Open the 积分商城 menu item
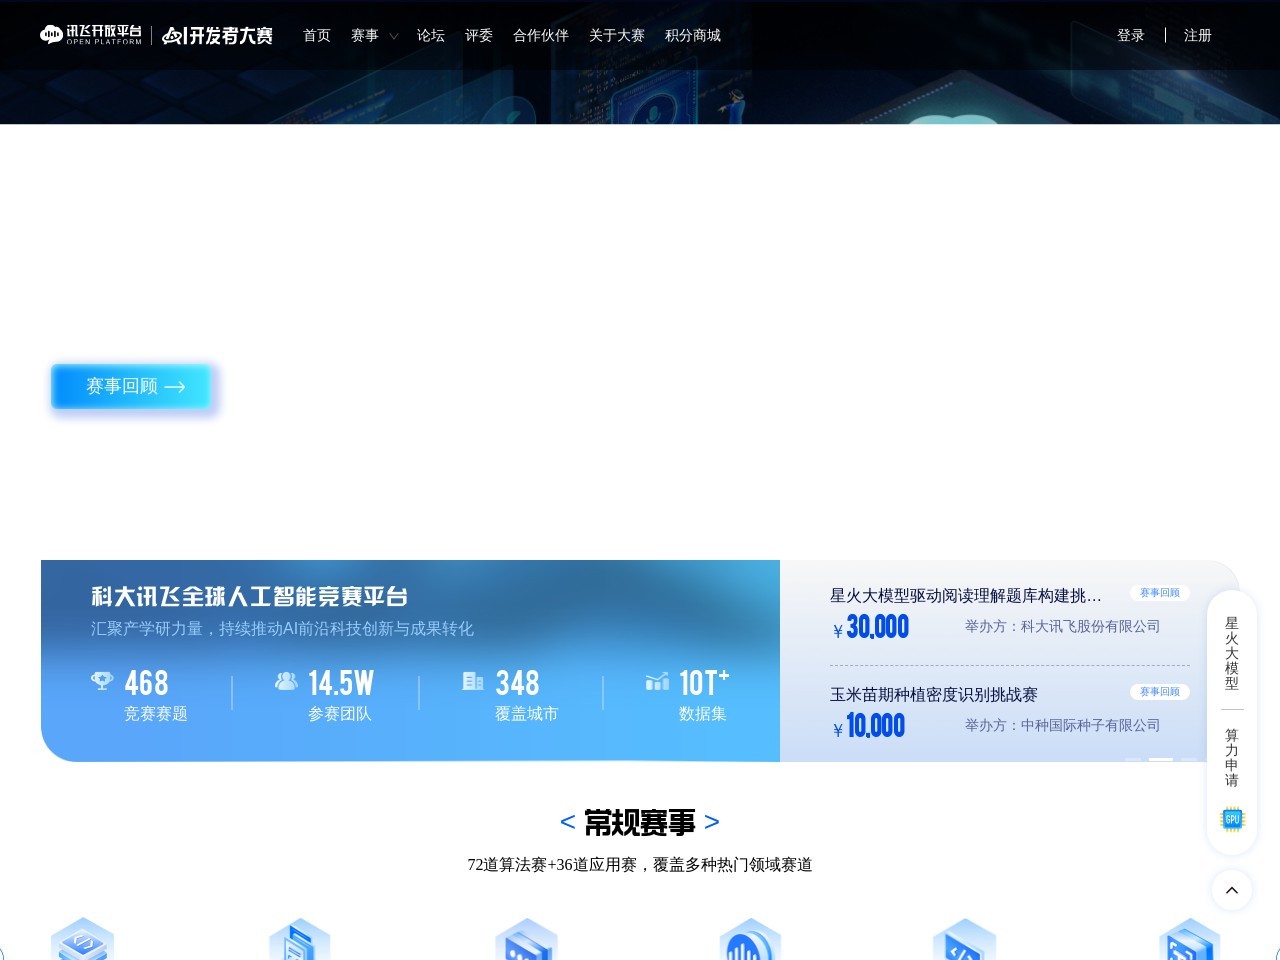The width and height of the screenshot is (1280, 960). [x=693, y=35]
